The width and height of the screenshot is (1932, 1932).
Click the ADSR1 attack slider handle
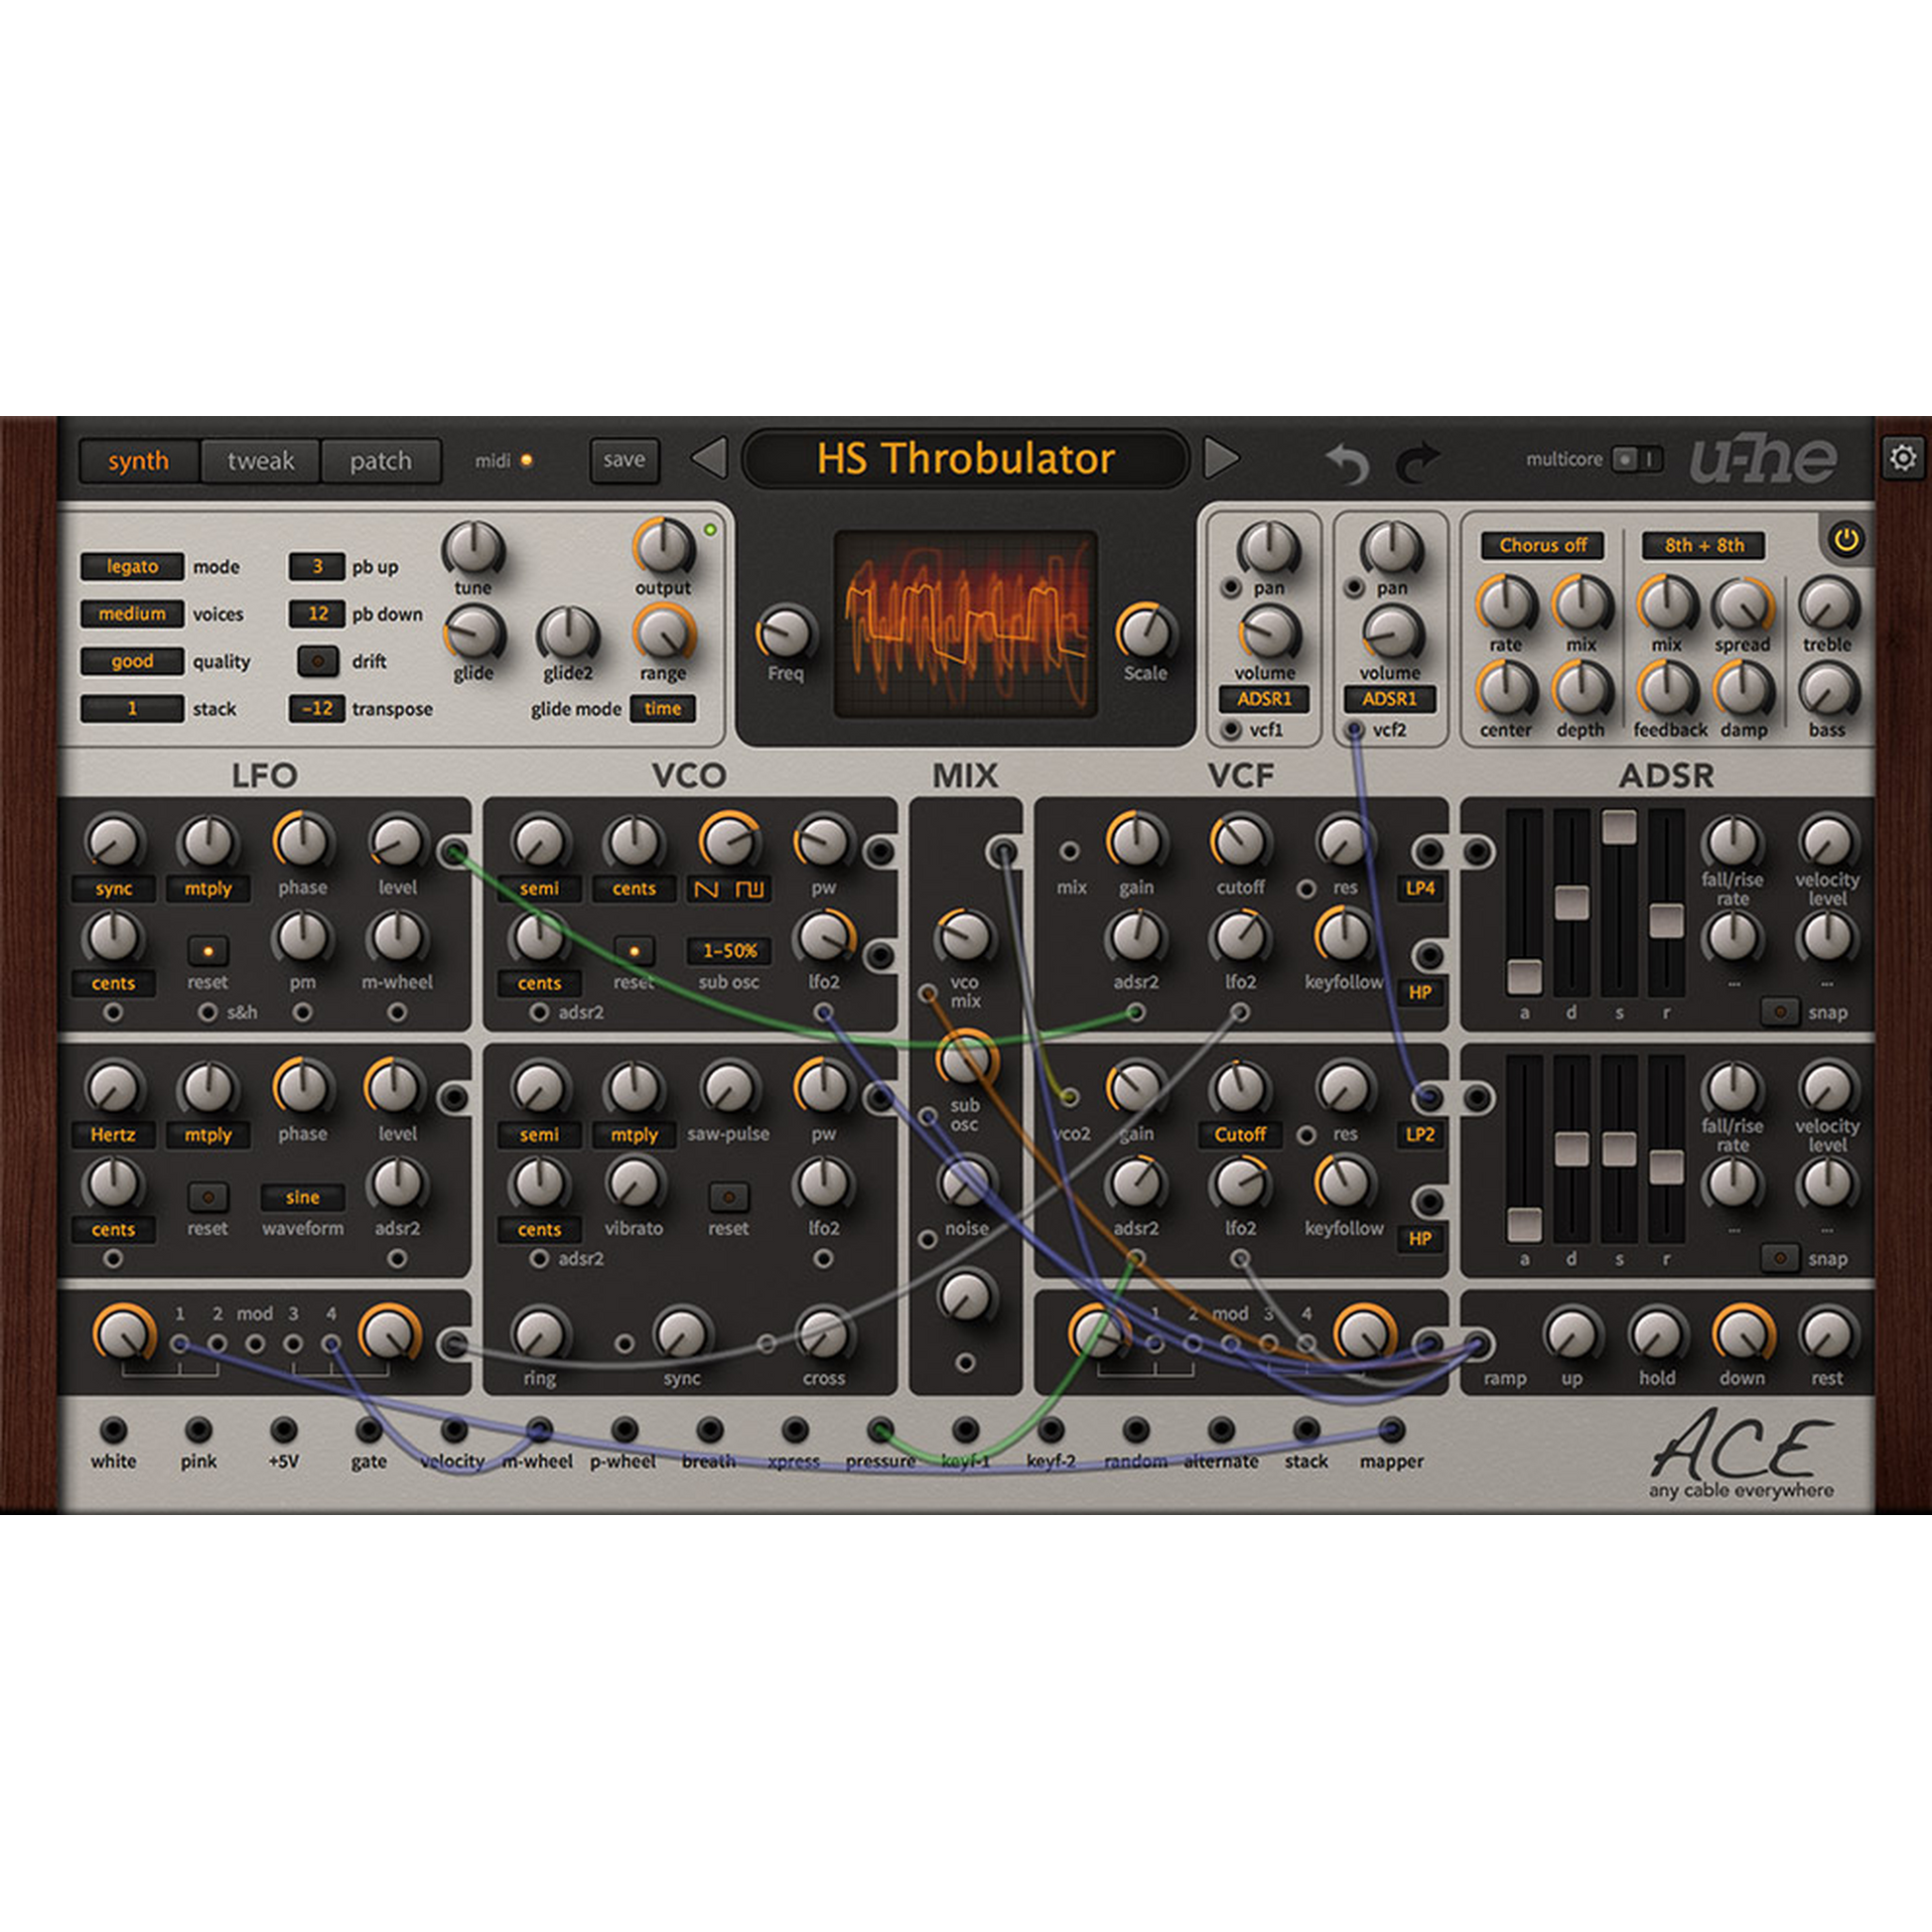pos(1524,977)
